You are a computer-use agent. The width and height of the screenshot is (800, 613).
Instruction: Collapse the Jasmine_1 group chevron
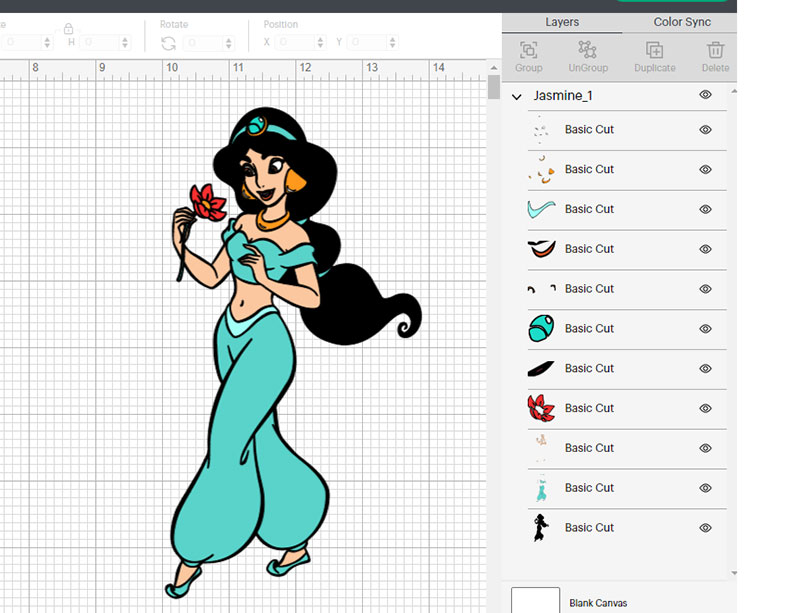coord(516,96)
